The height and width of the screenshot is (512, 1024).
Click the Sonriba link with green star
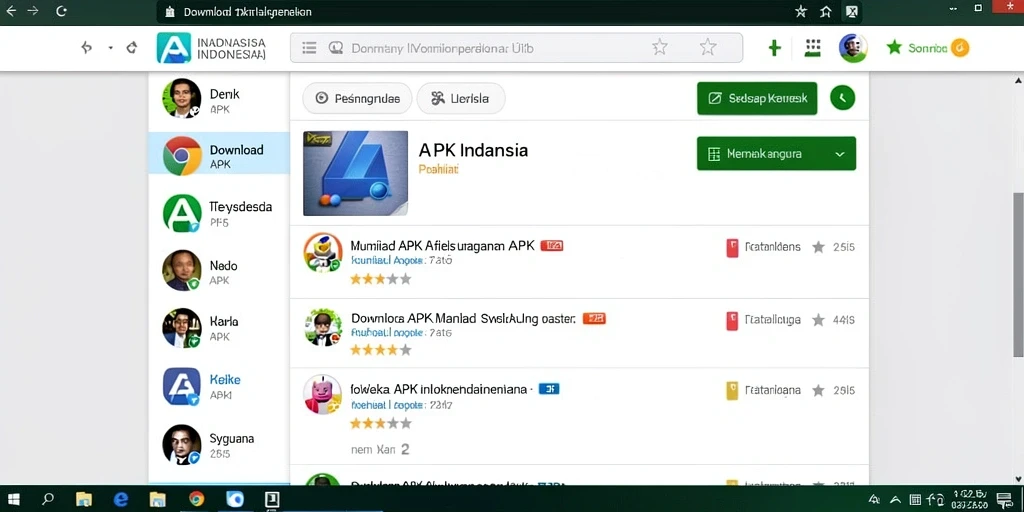point(917,48)
